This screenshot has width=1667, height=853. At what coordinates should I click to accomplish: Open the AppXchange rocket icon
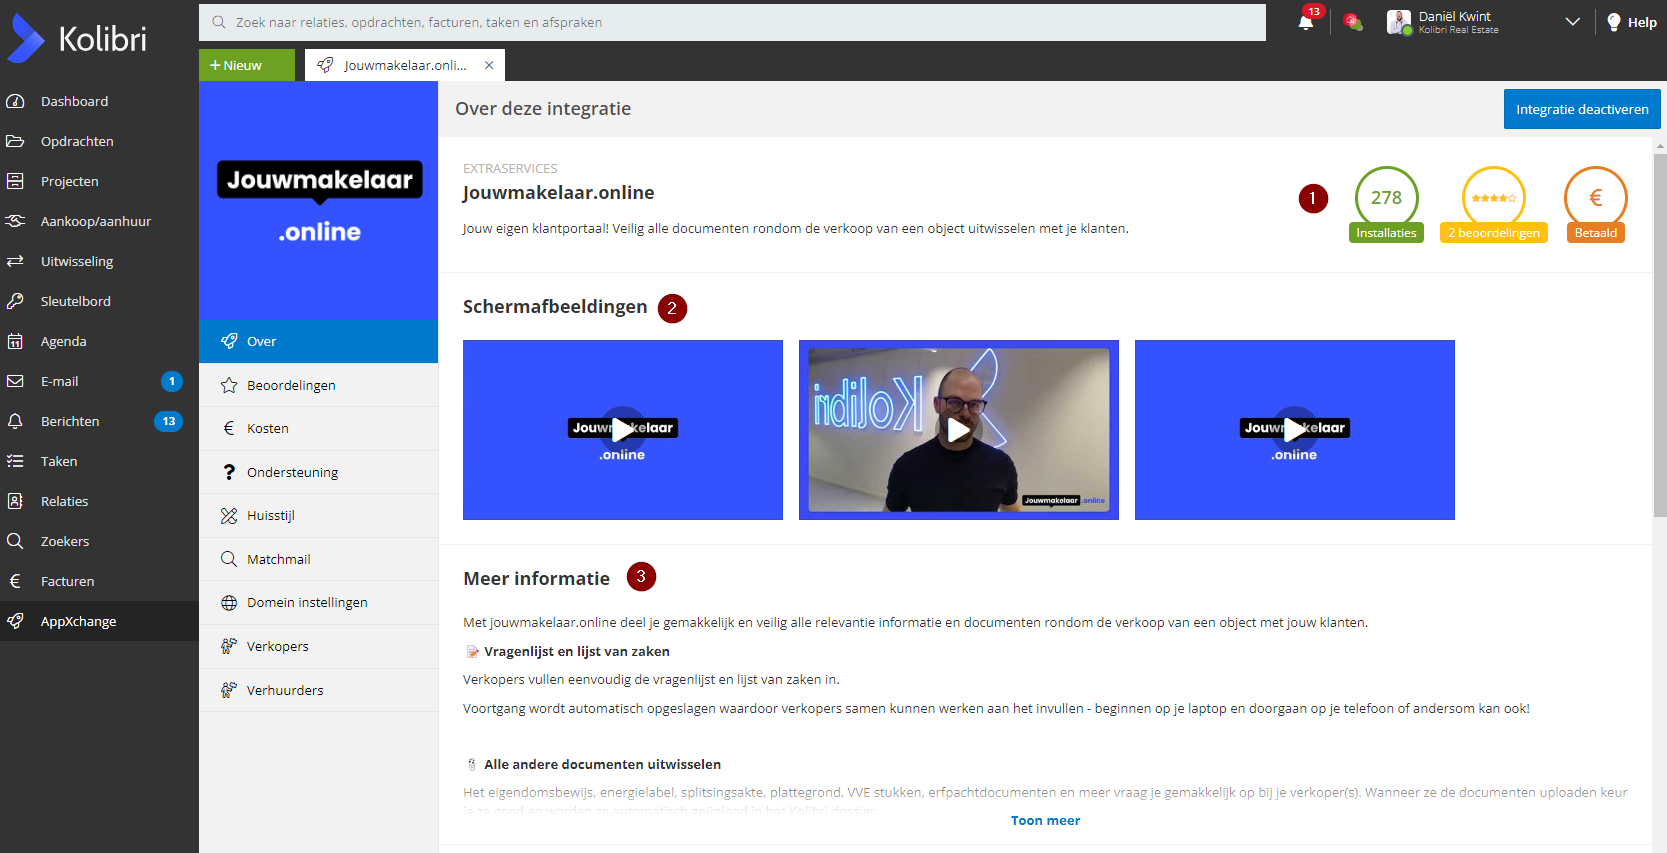[x=15, y=621]
